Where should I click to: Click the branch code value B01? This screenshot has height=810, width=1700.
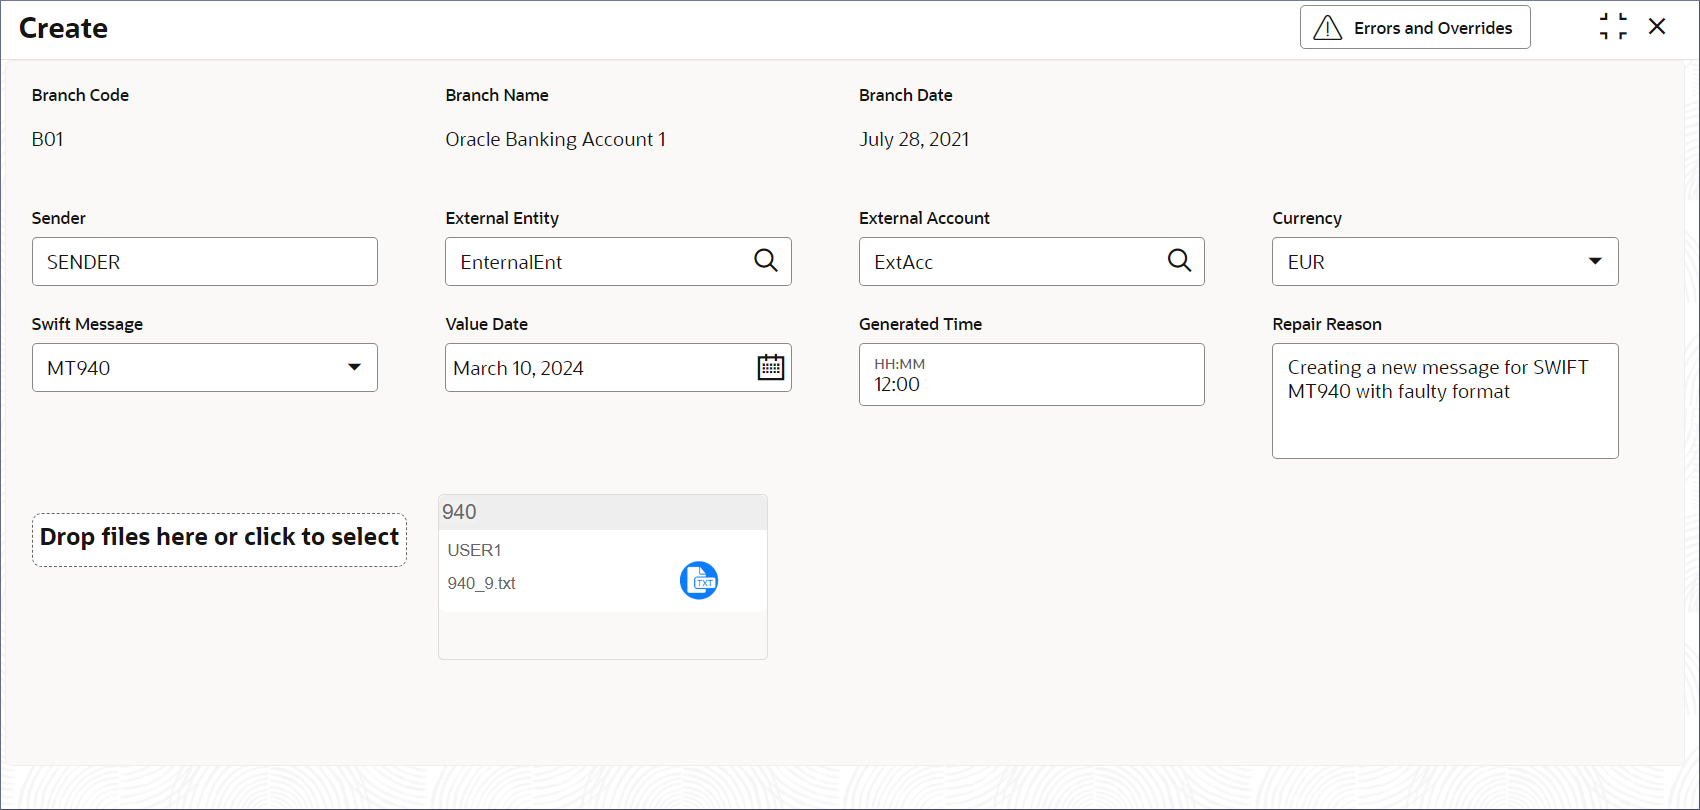48,139
